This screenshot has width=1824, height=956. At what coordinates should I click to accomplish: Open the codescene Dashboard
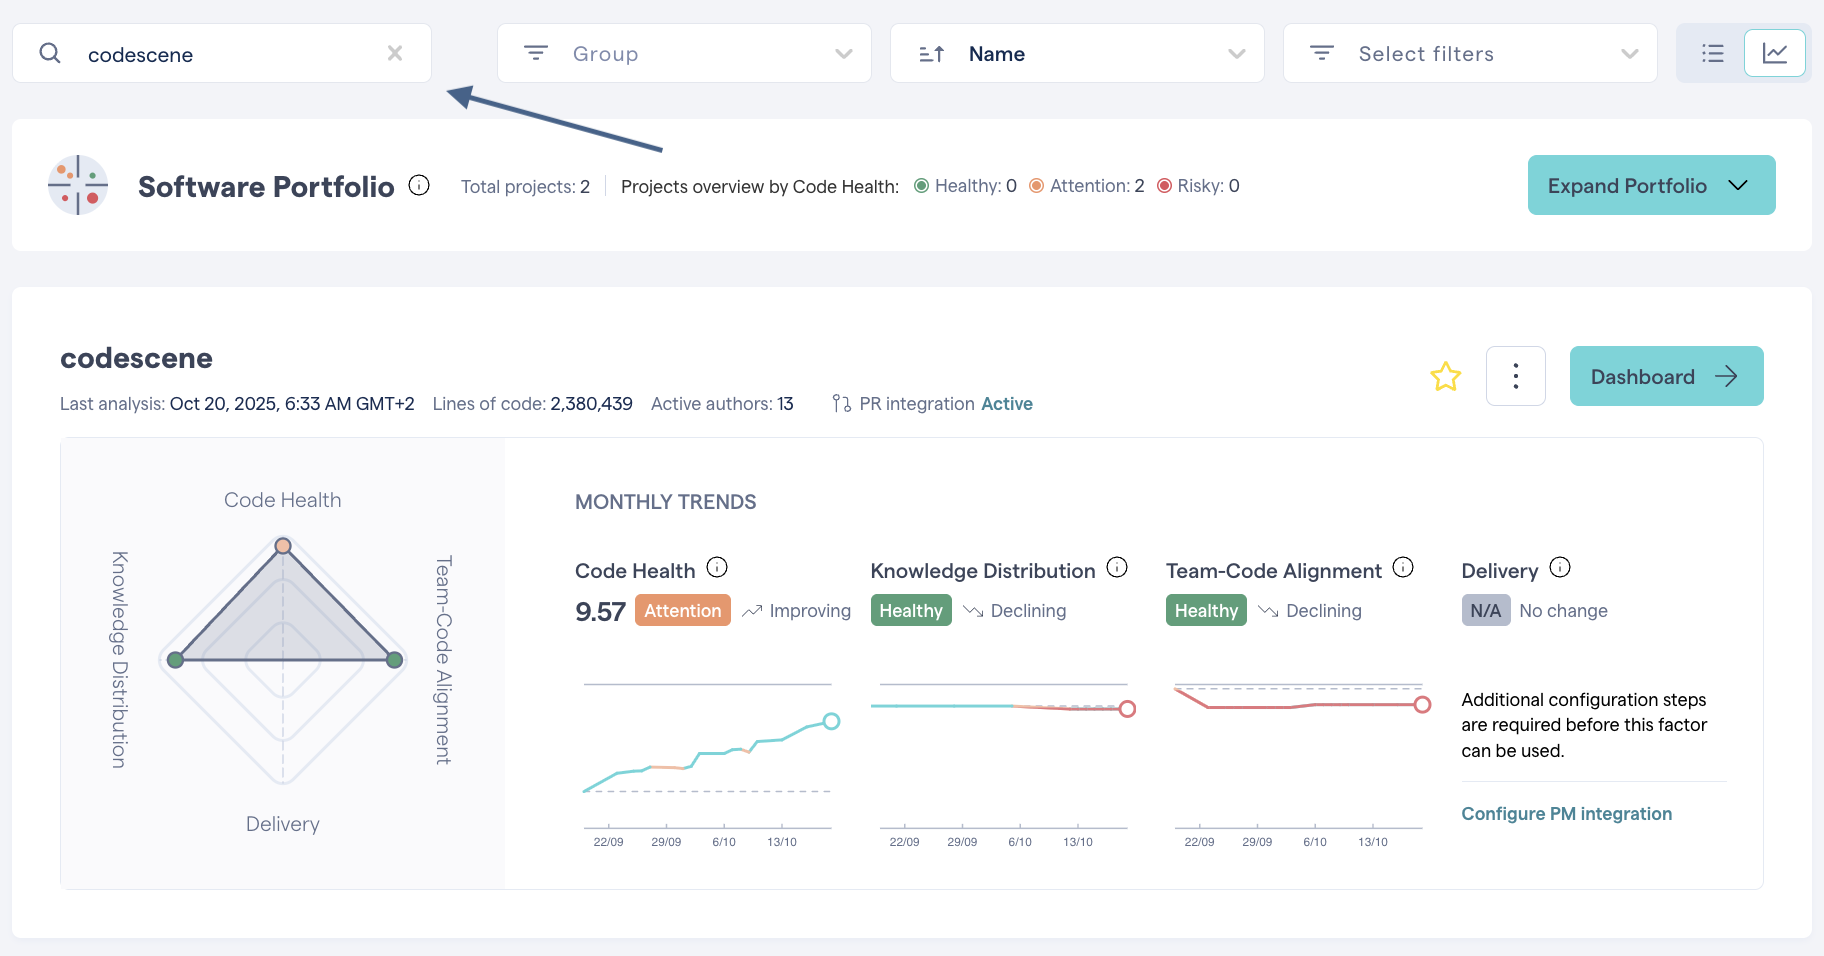pyautogui.click(x=1665, y=376)
